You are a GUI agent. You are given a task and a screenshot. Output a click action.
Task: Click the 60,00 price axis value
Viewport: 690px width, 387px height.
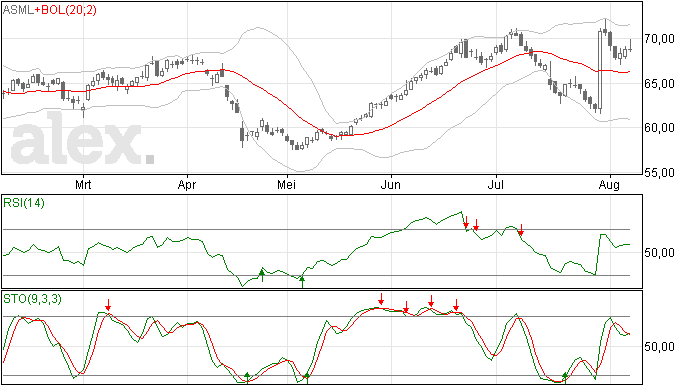659,128
